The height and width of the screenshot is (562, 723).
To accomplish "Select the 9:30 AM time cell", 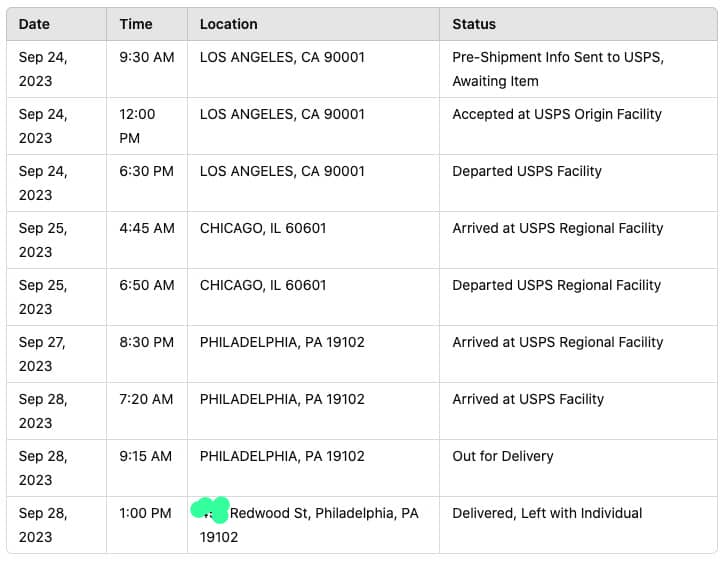I will pyautogui.click(x=145, y=57).
